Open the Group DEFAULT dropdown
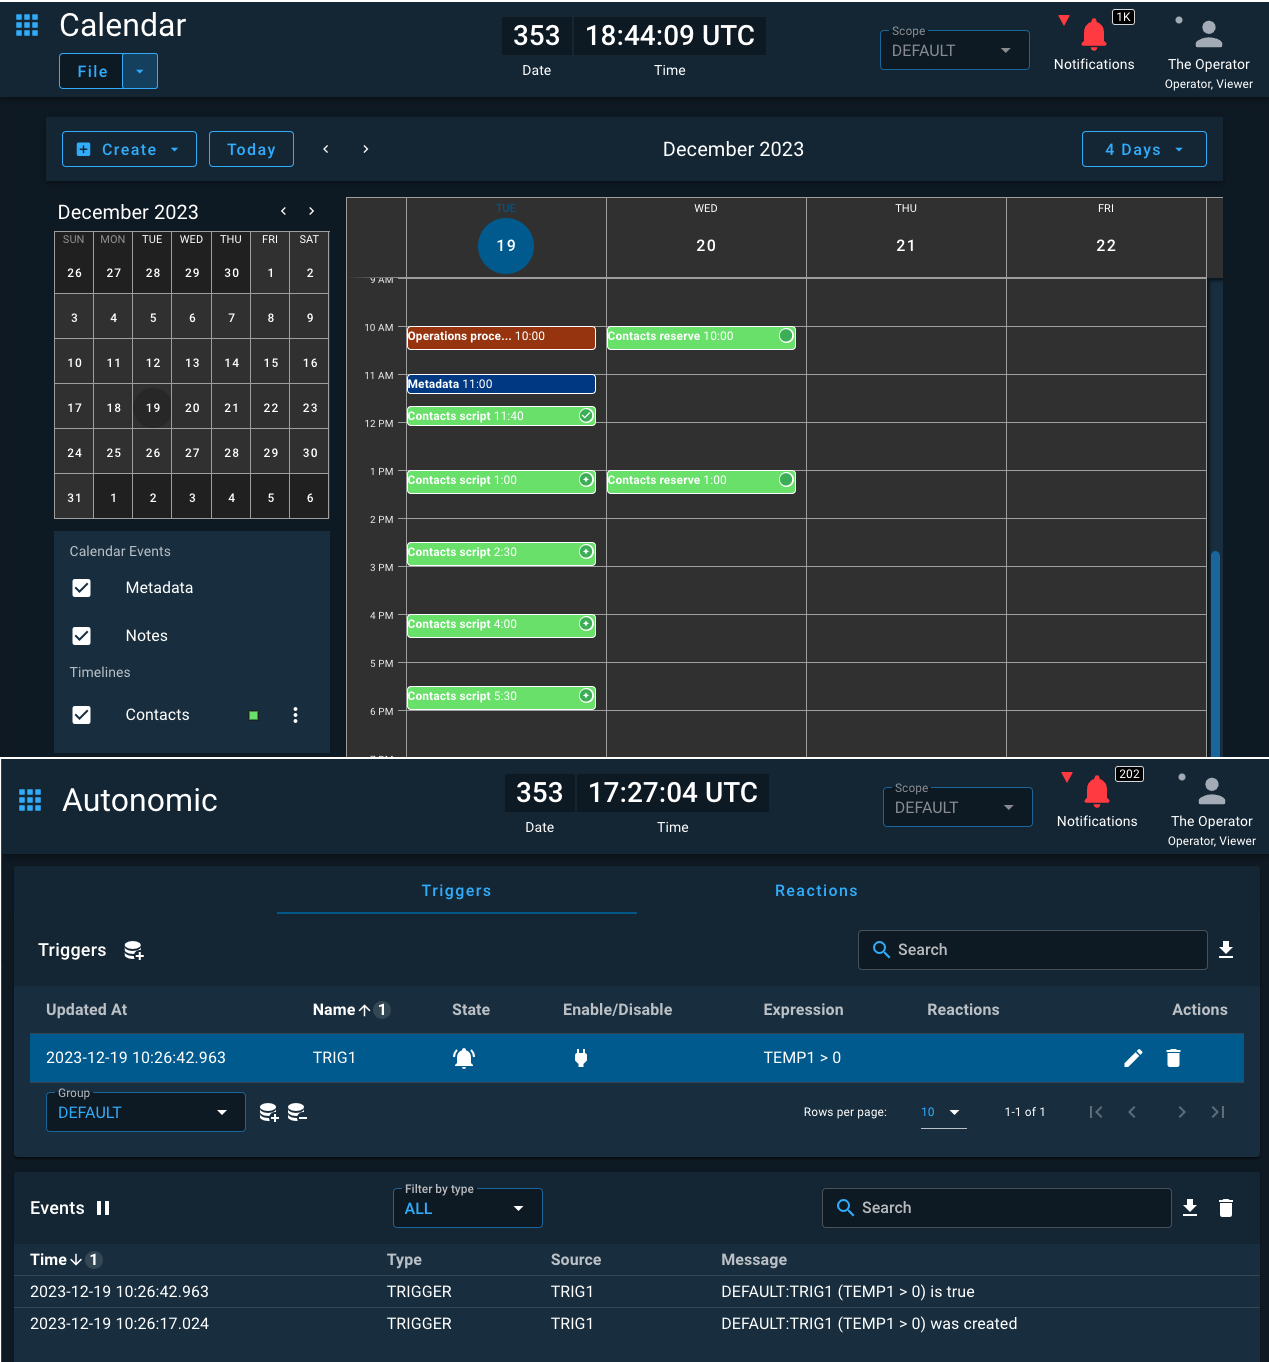Viewport: 1269px width, 1362px height. pyautogui.click(x=145, y=1111)
